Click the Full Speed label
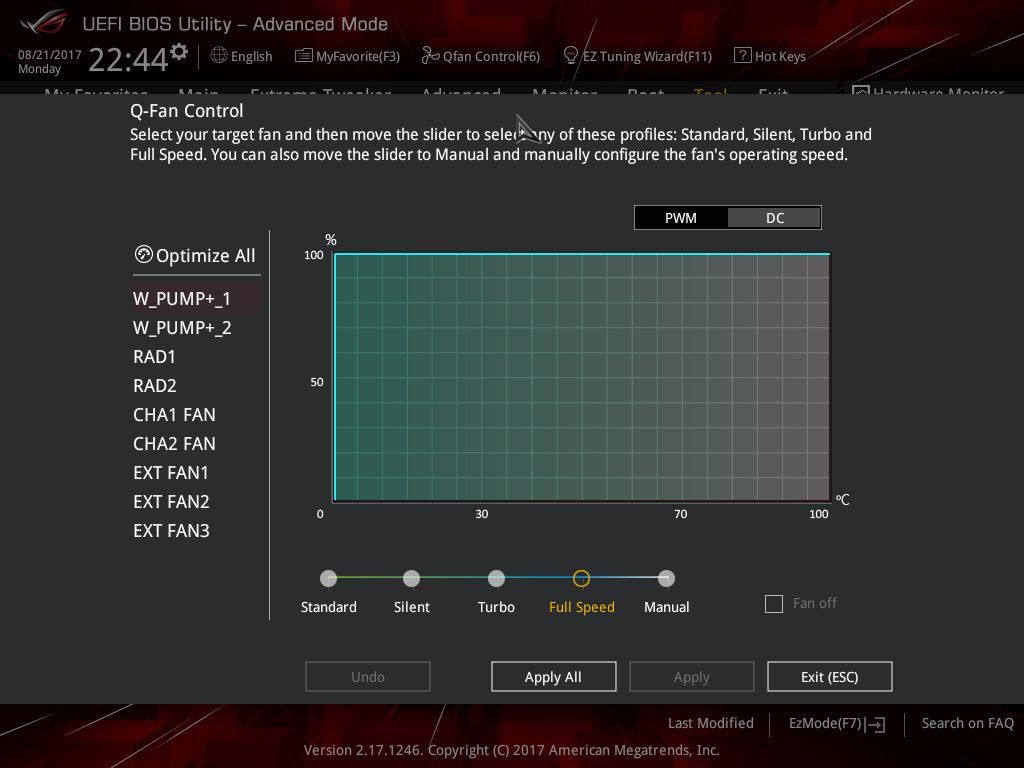 click(x=581, y=607)
